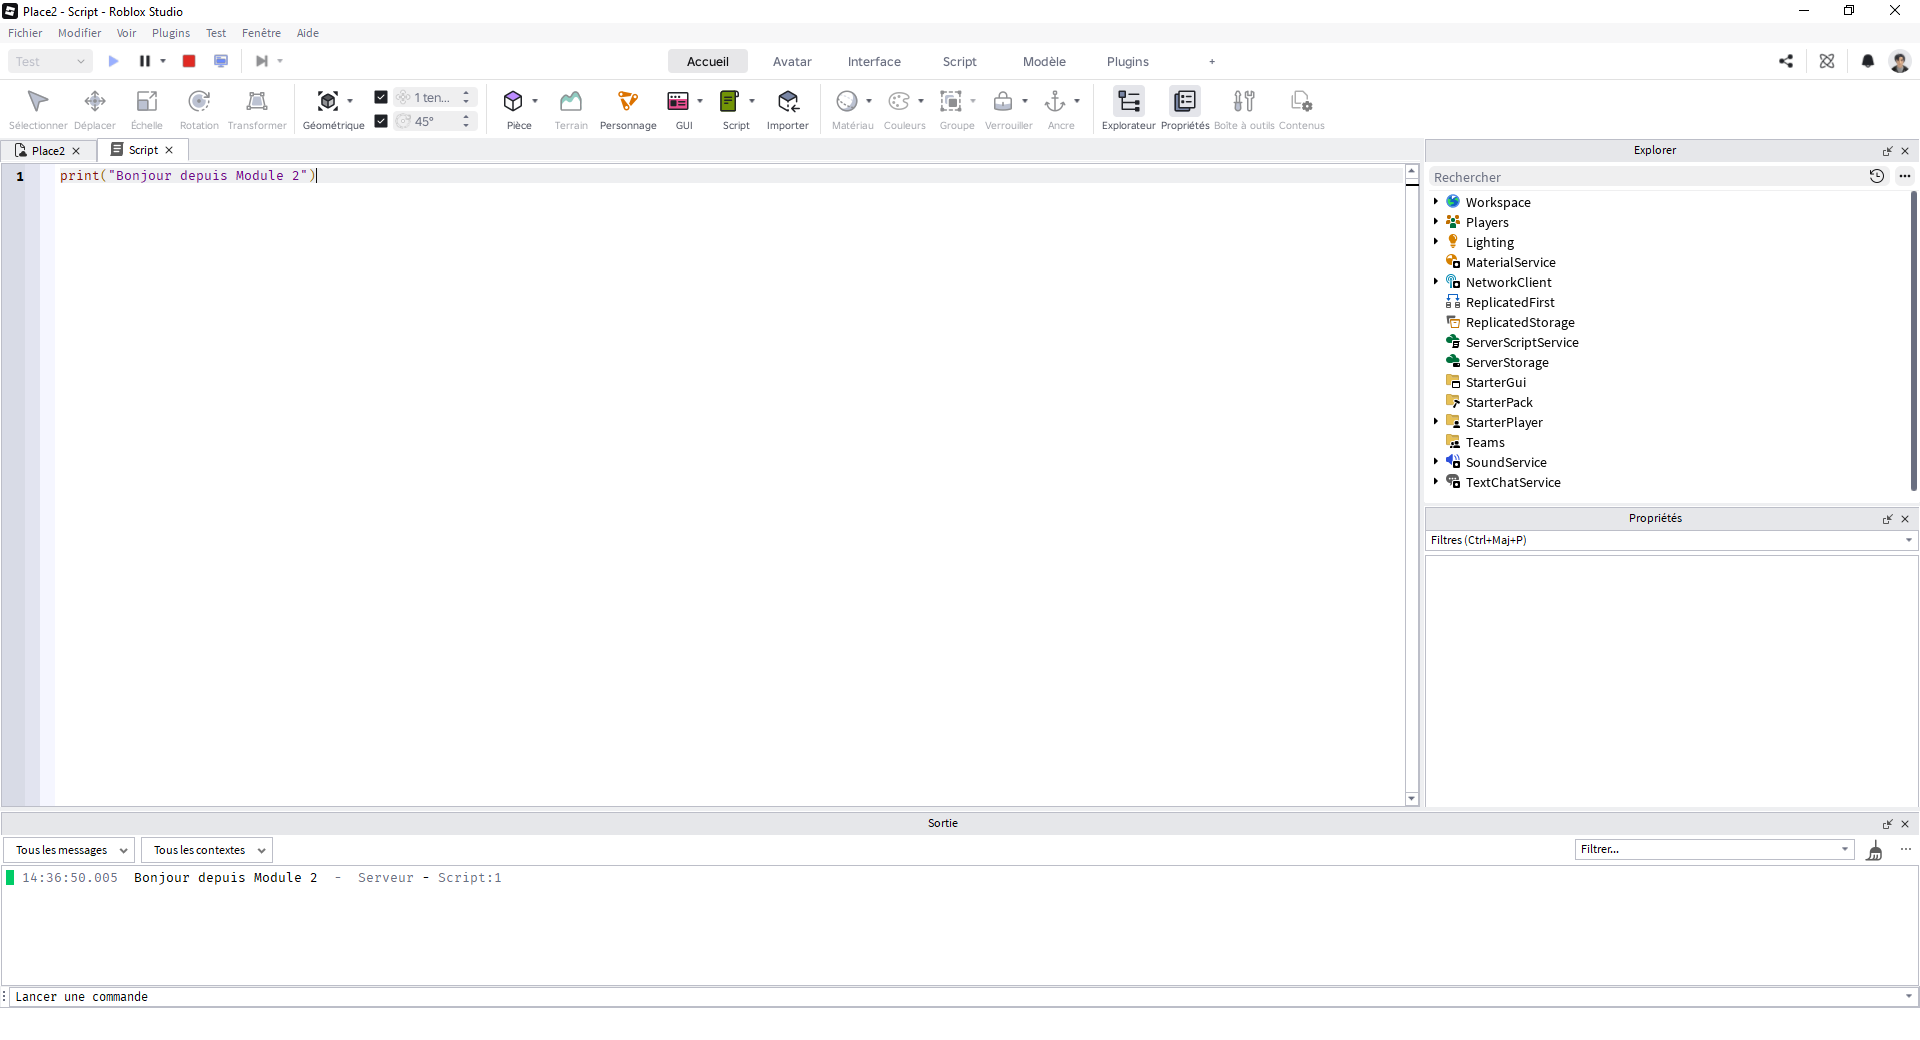1920x1040 pixels.
Task: Open the Tous les contextes dropdown
Action: click(207, 850)
